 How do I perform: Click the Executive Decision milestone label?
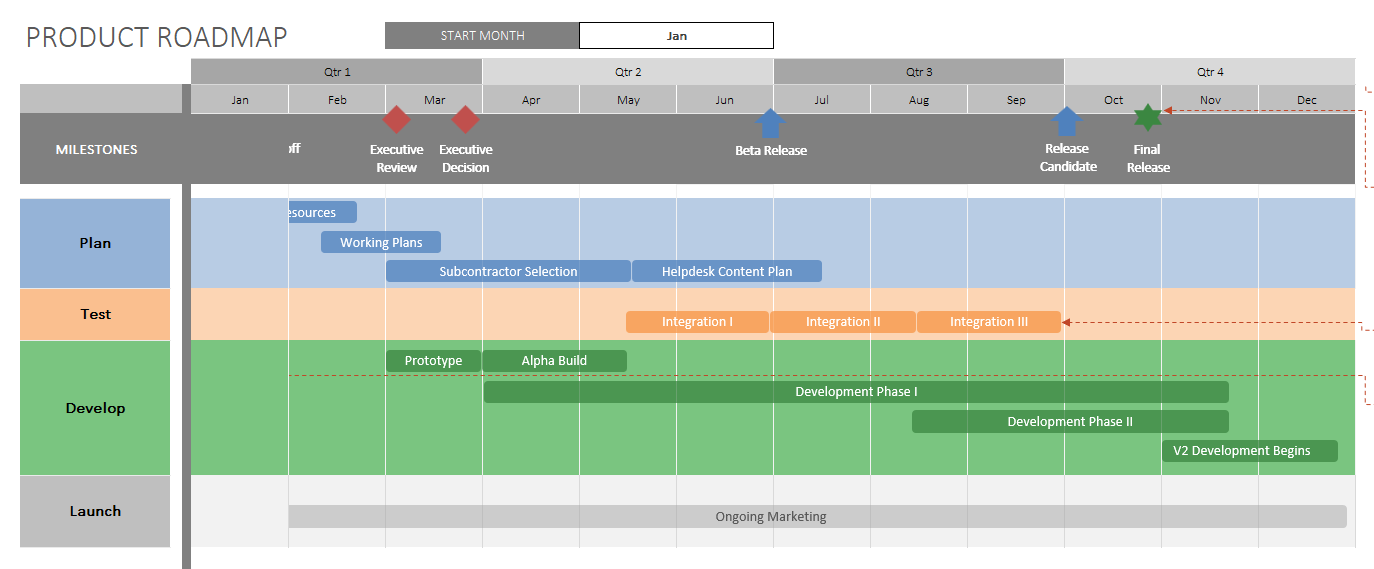pyautogui.click(x=466, y=158)
